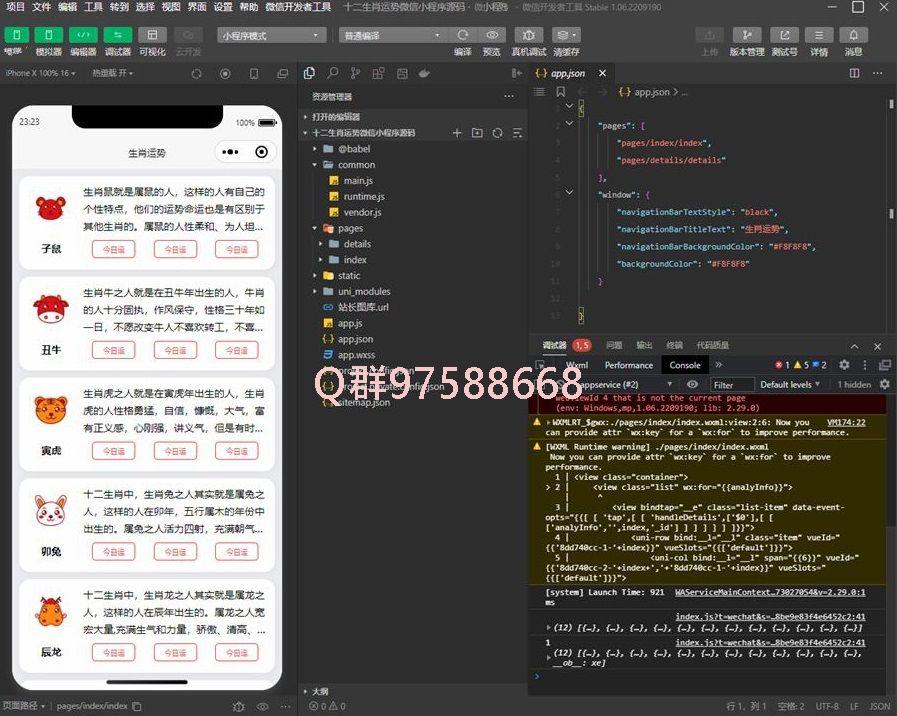Click the console Filter input field

[732, 385]
